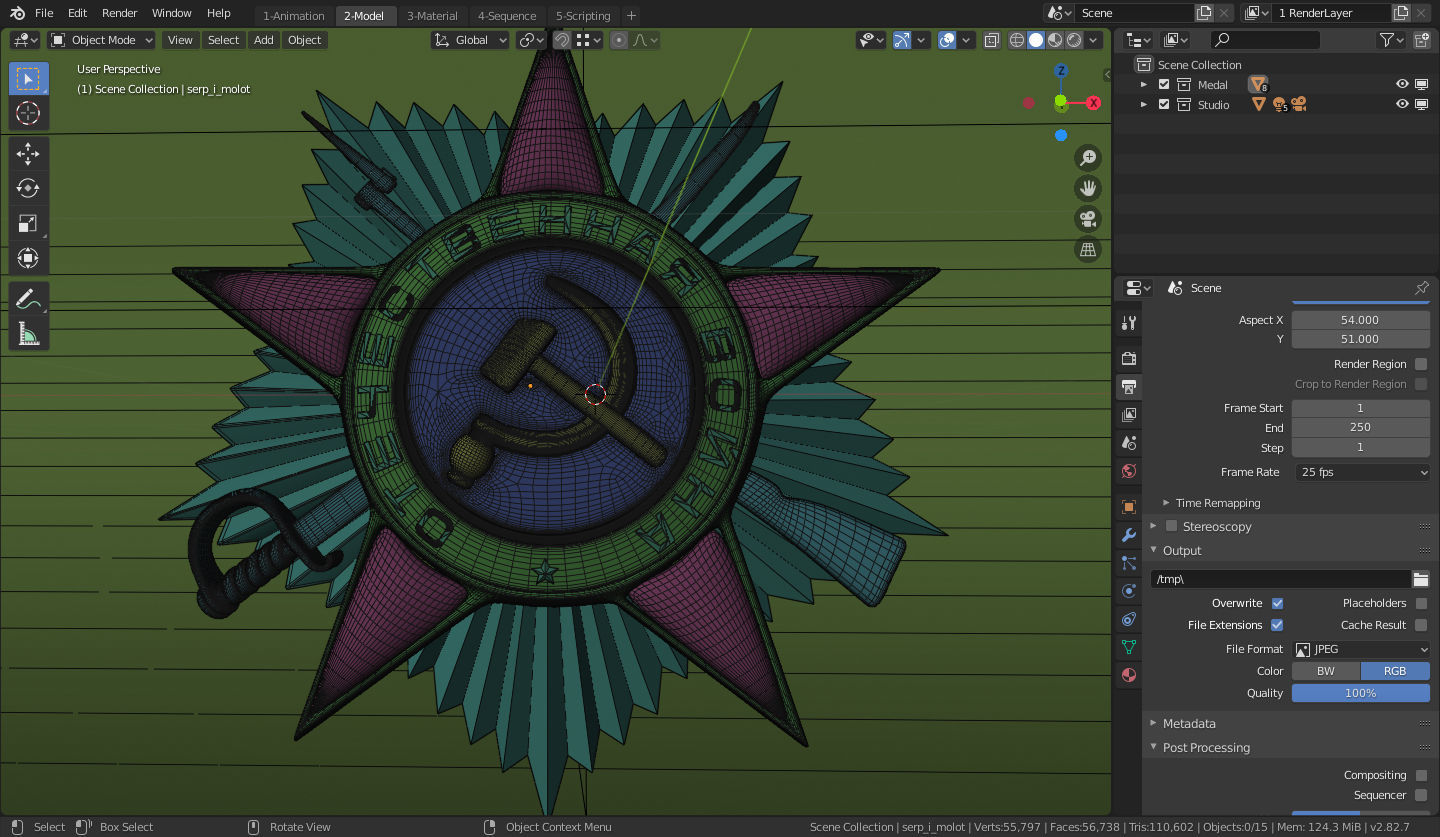Open the World properties tab

pos(1129,471)
